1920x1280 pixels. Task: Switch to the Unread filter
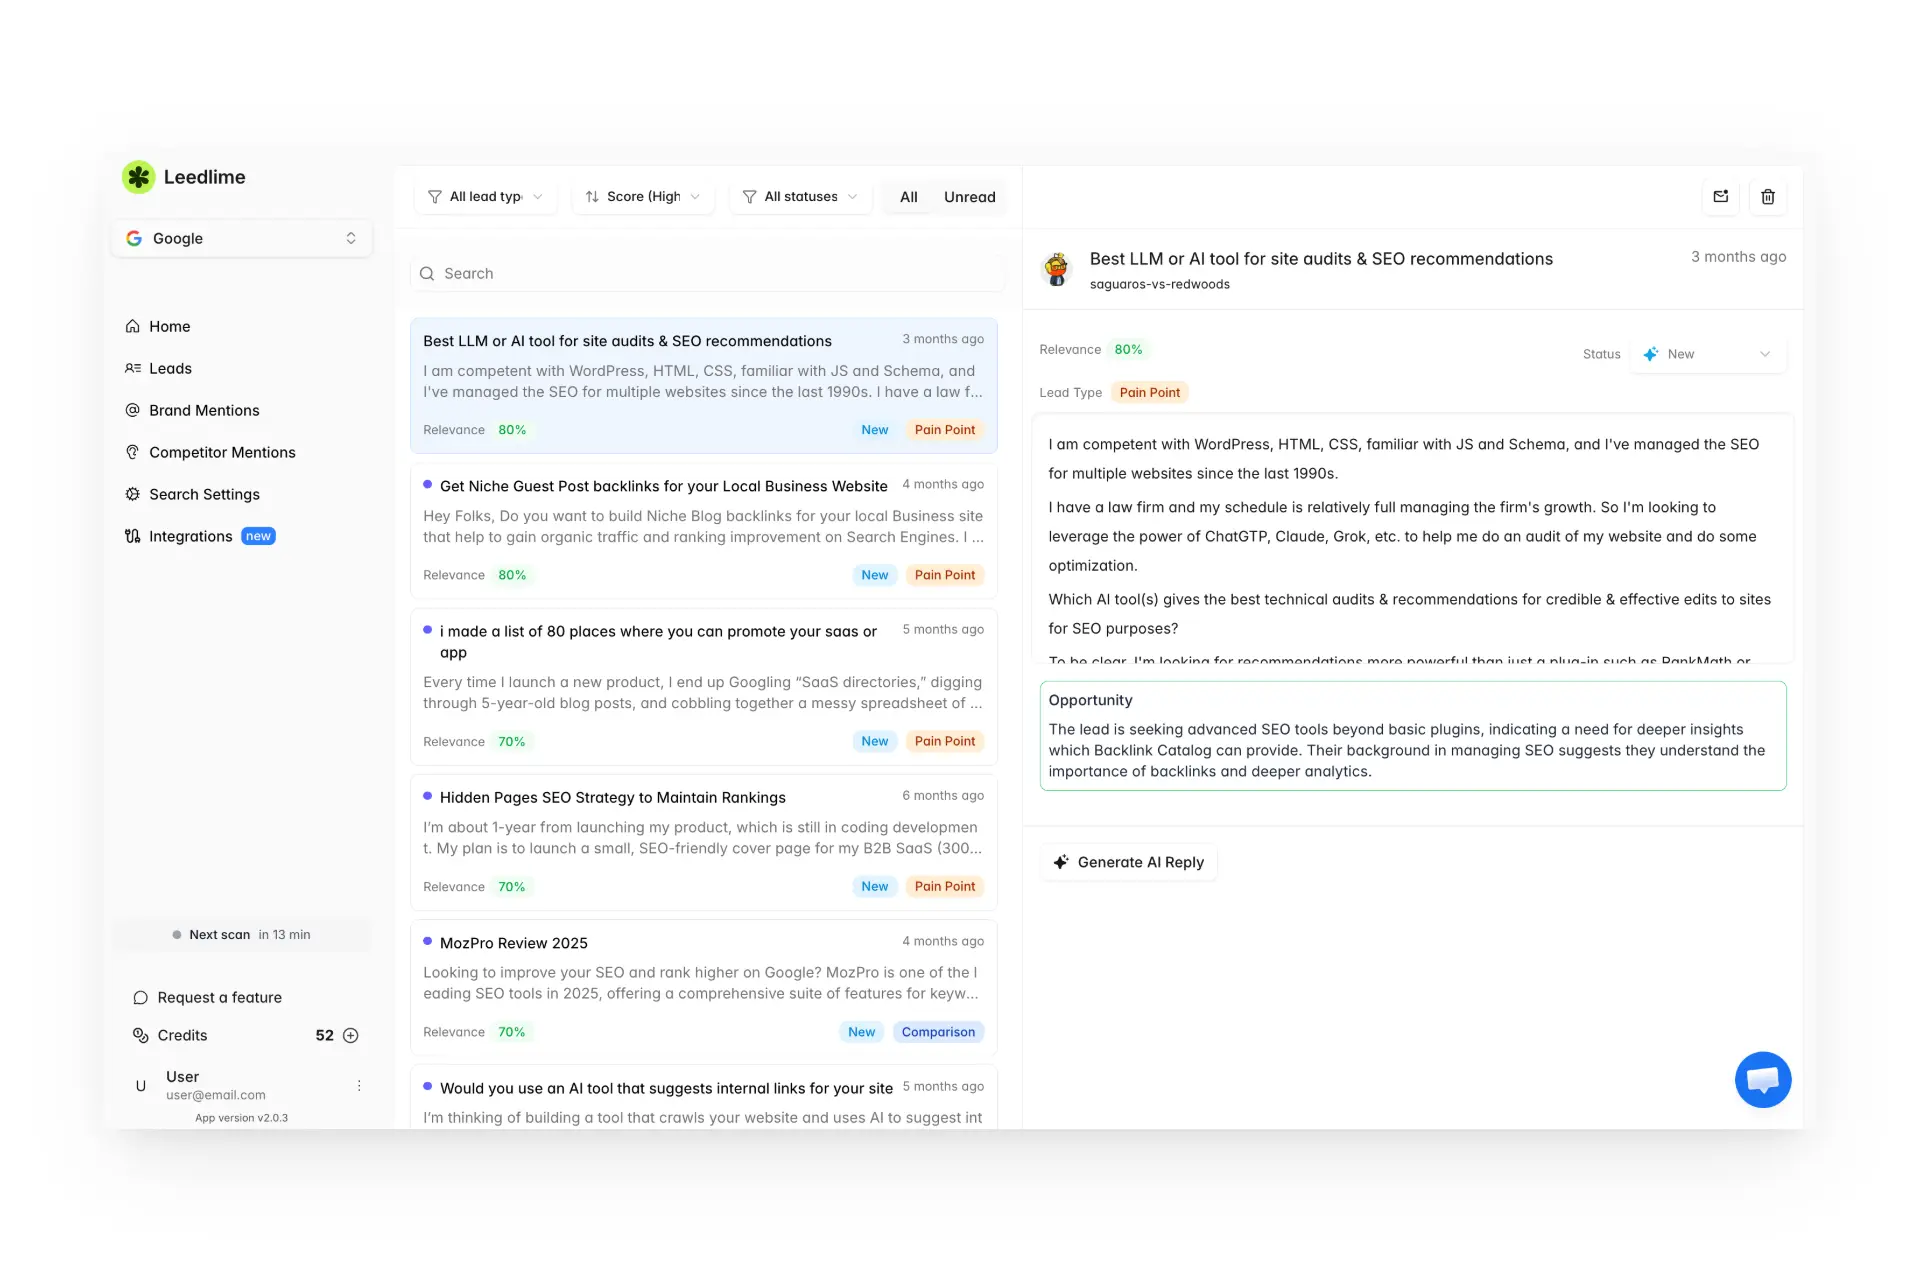(968, 197)
